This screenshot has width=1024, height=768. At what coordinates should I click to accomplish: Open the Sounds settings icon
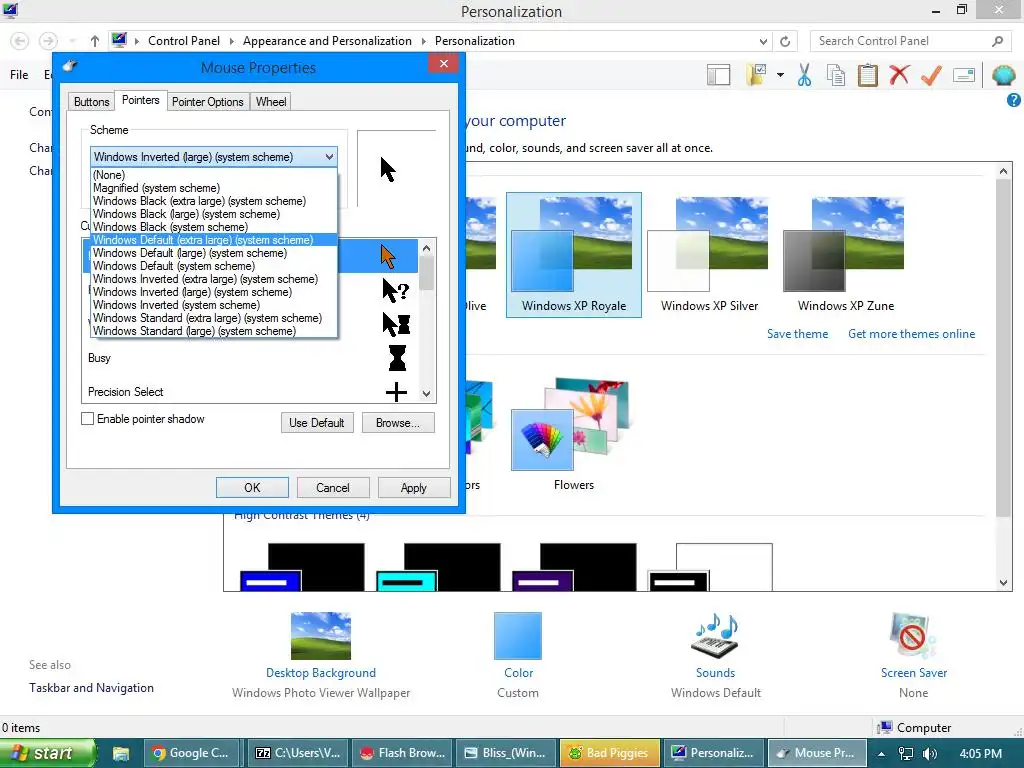coord(715,635)
